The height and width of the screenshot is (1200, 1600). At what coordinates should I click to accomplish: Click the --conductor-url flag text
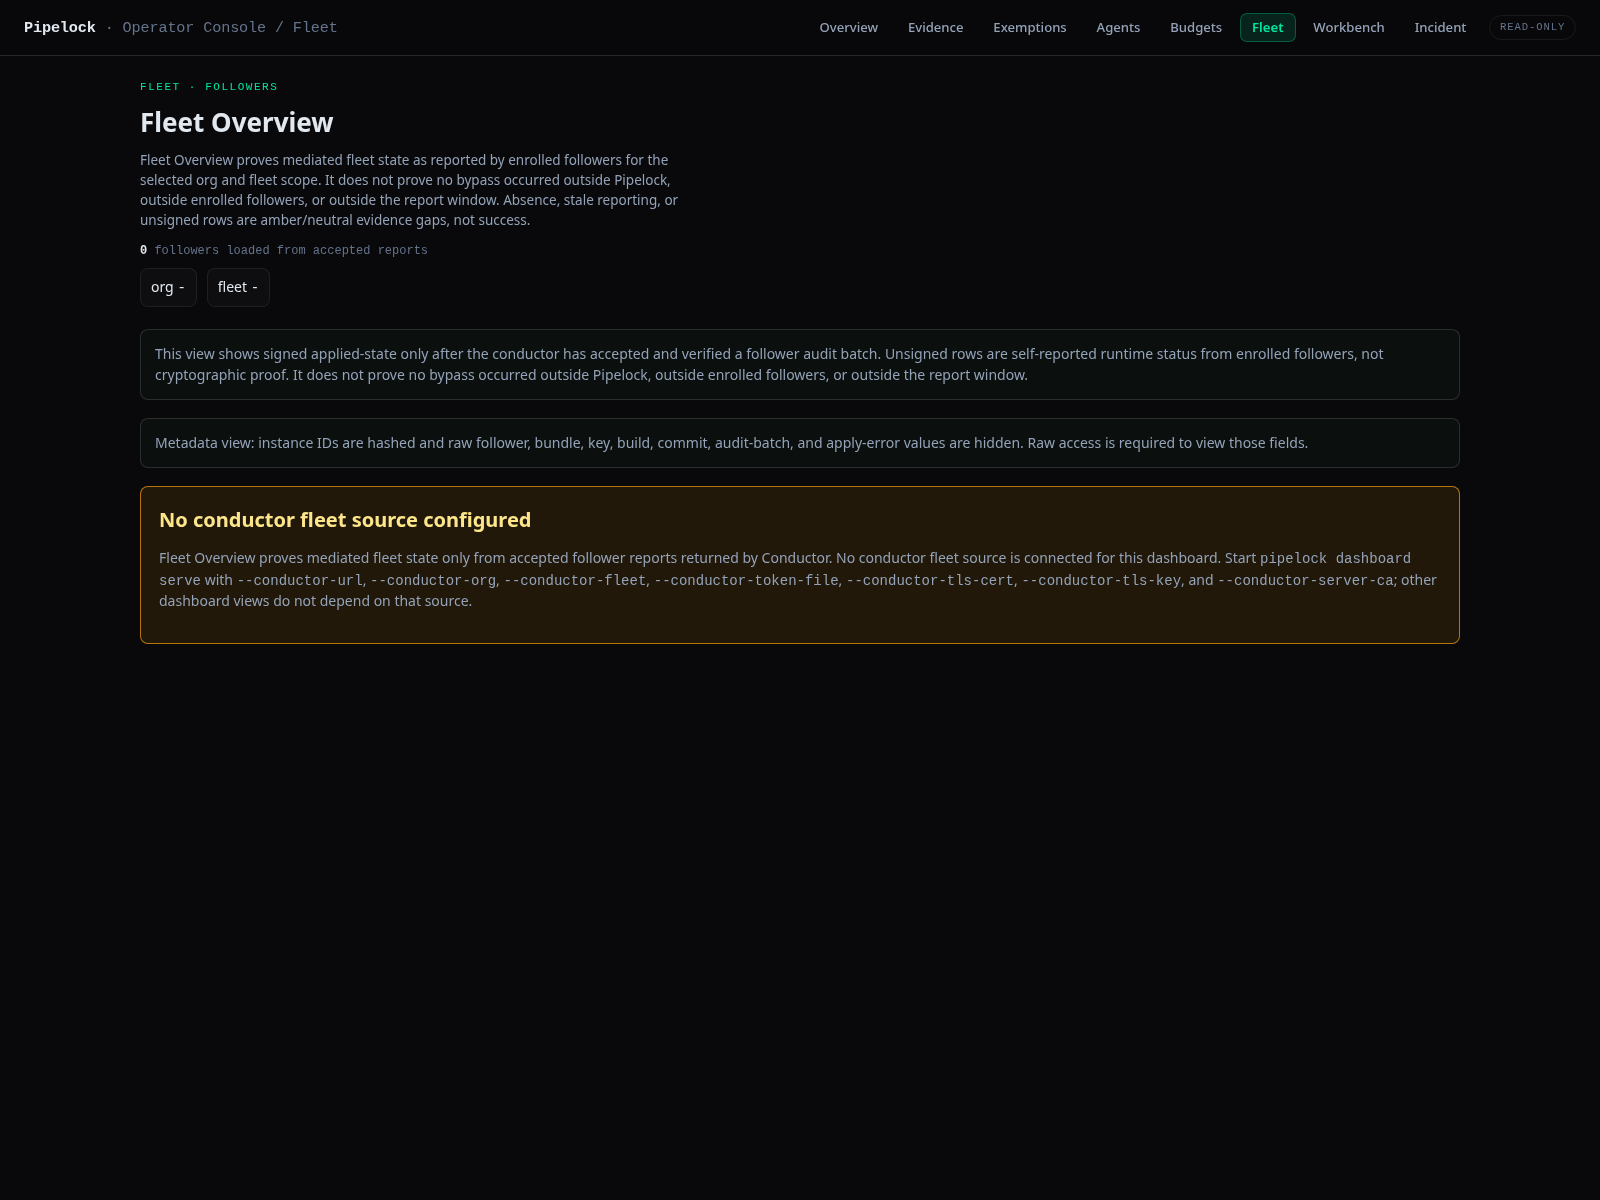tap(300, 580)
